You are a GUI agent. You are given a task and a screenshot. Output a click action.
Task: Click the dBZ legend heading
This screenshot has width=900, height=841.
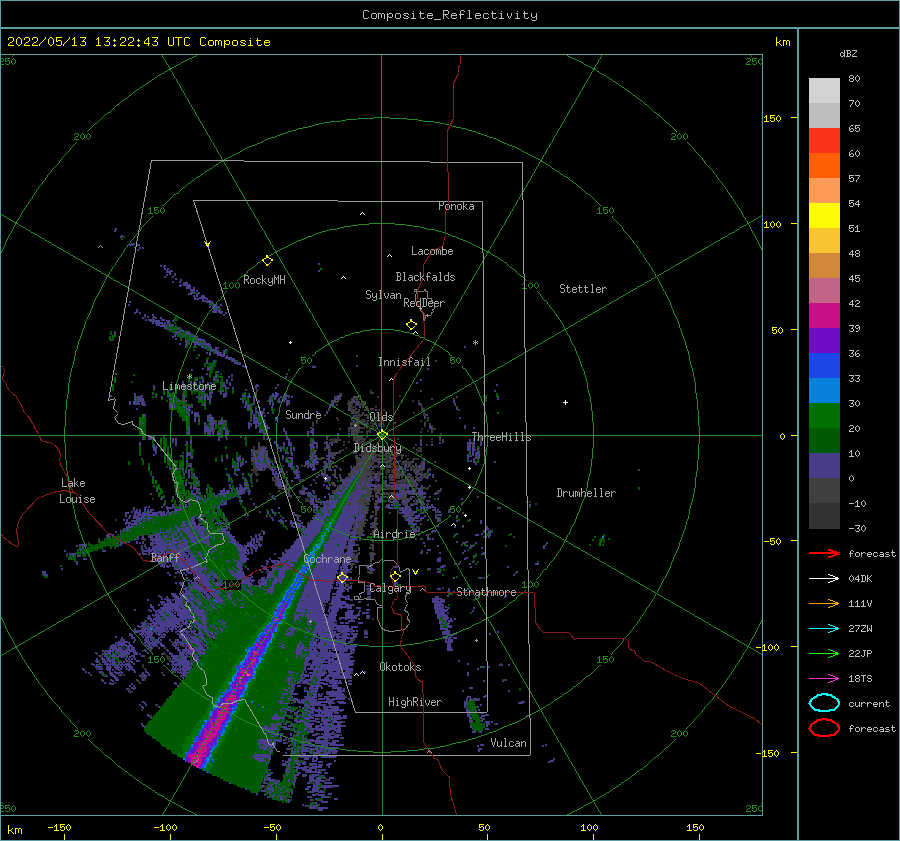point(848,54)
